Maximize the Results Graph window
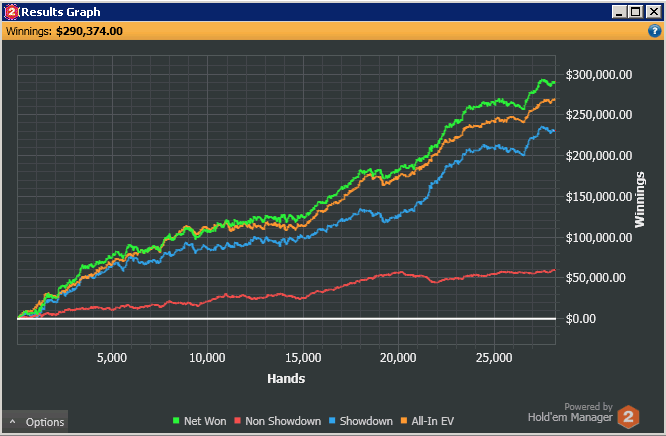Viewport: 666px width, 436px height. [x=636, y=11]
